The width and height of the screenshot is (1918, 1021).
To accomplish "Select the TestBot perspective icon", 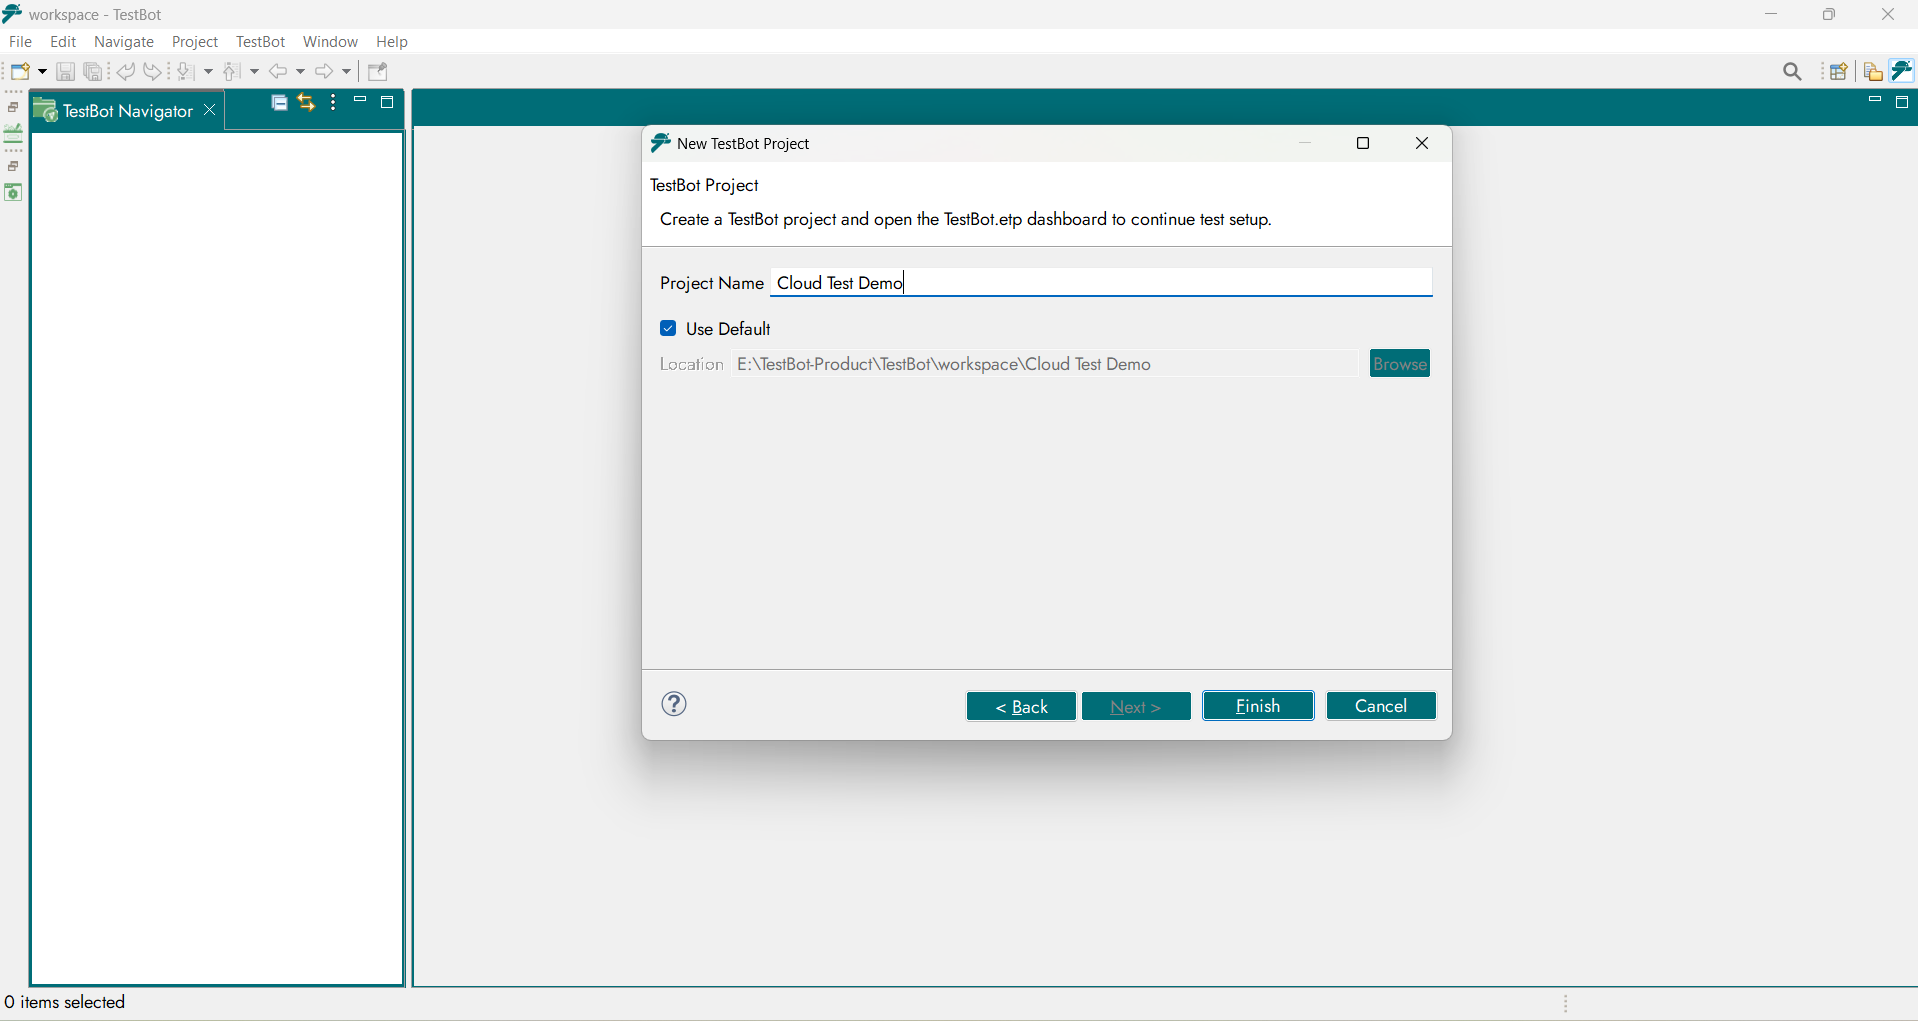I will tap(1902, 72).
